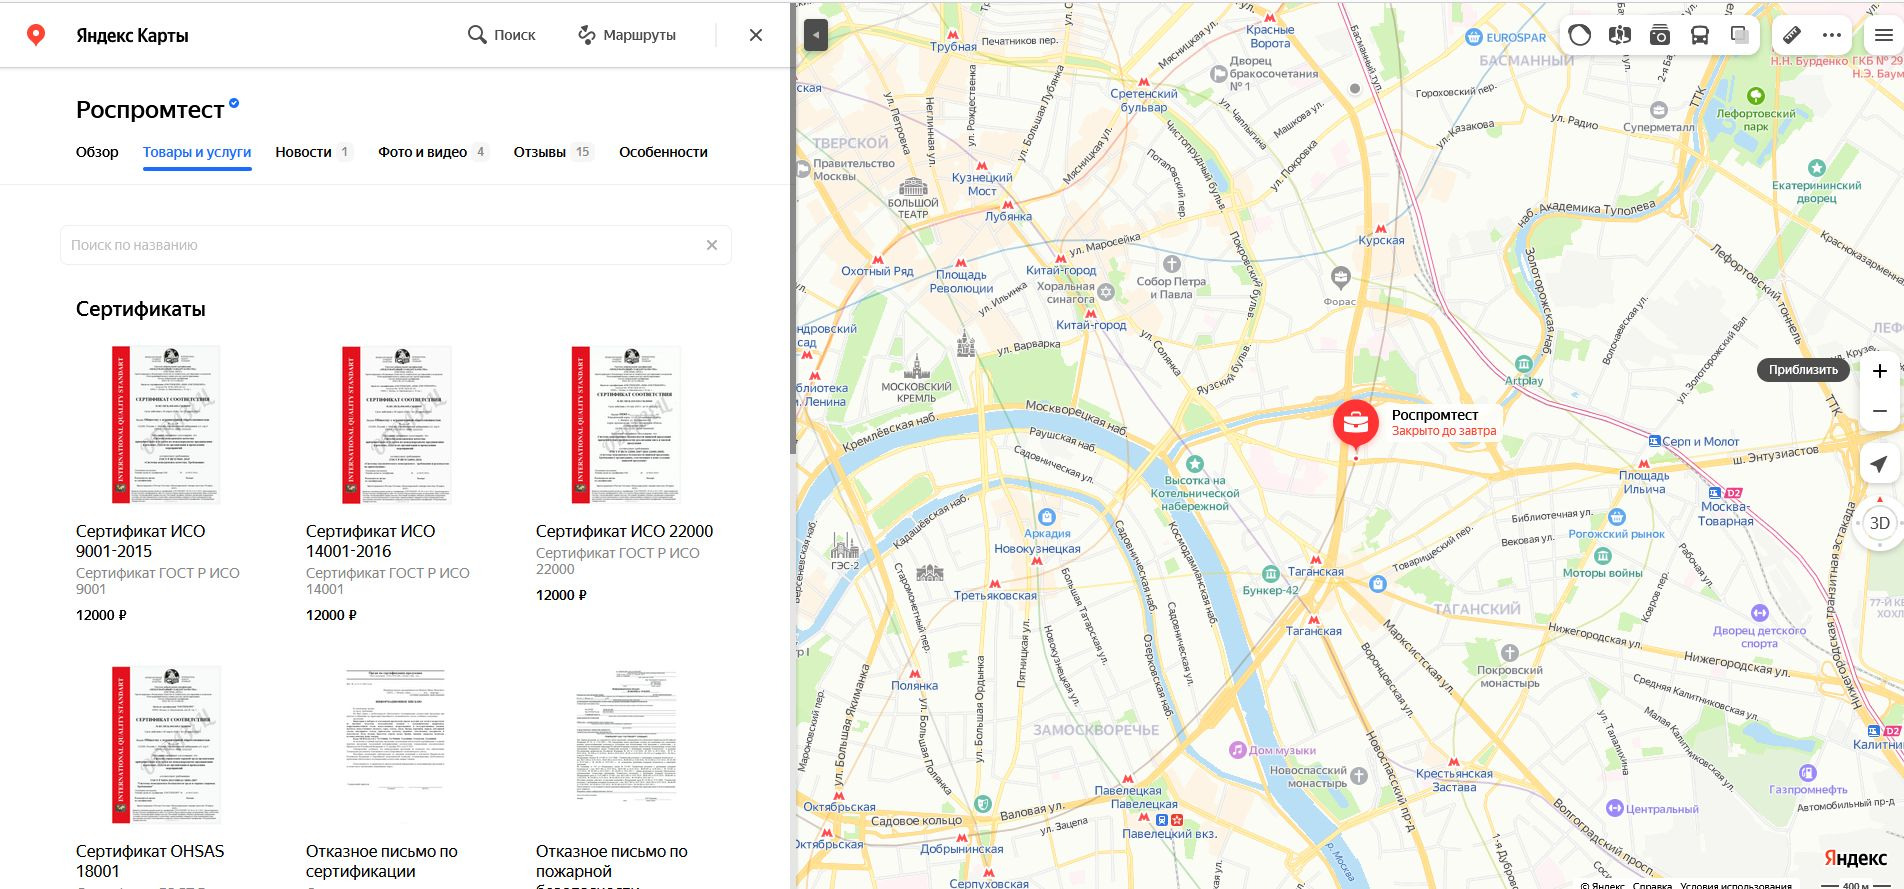Enable street panoramas on the map
This screenshot has height=889, width=1904.
coord(1620,35)
